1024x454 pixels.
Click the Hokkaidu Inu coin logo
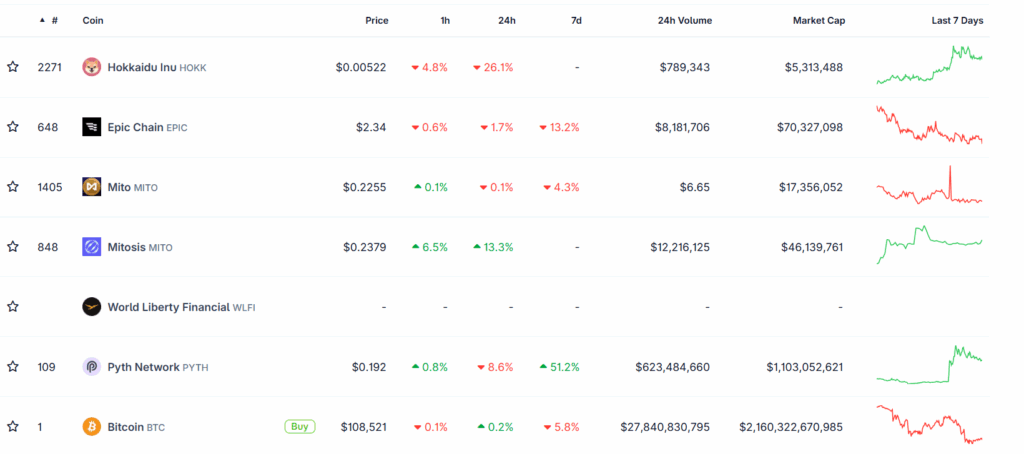(x=92, y=67)
